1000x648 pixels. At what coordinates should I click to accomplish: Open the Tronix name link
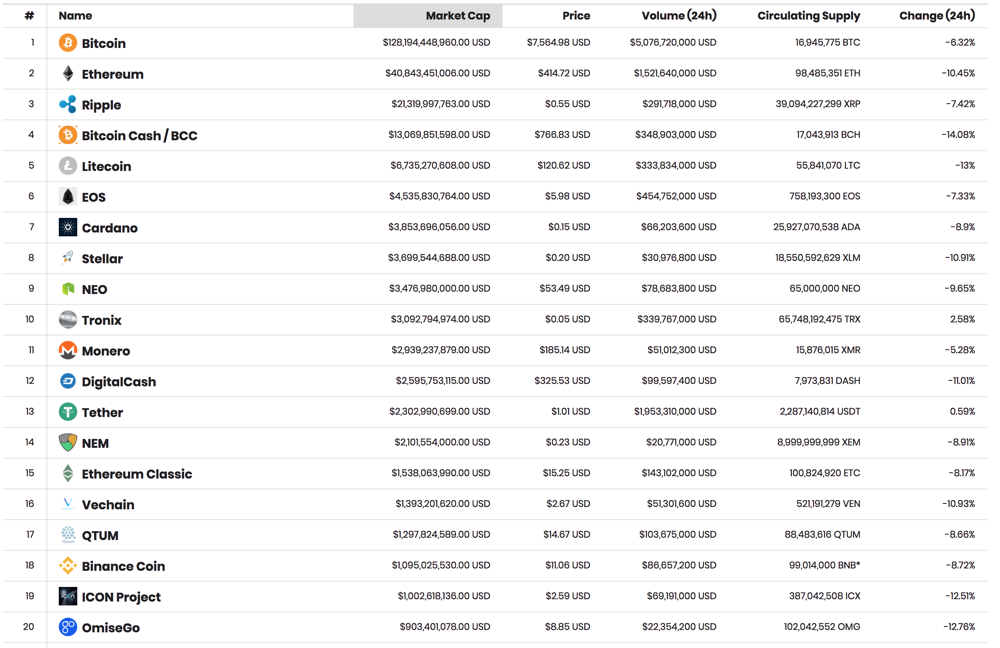point(101,320)
